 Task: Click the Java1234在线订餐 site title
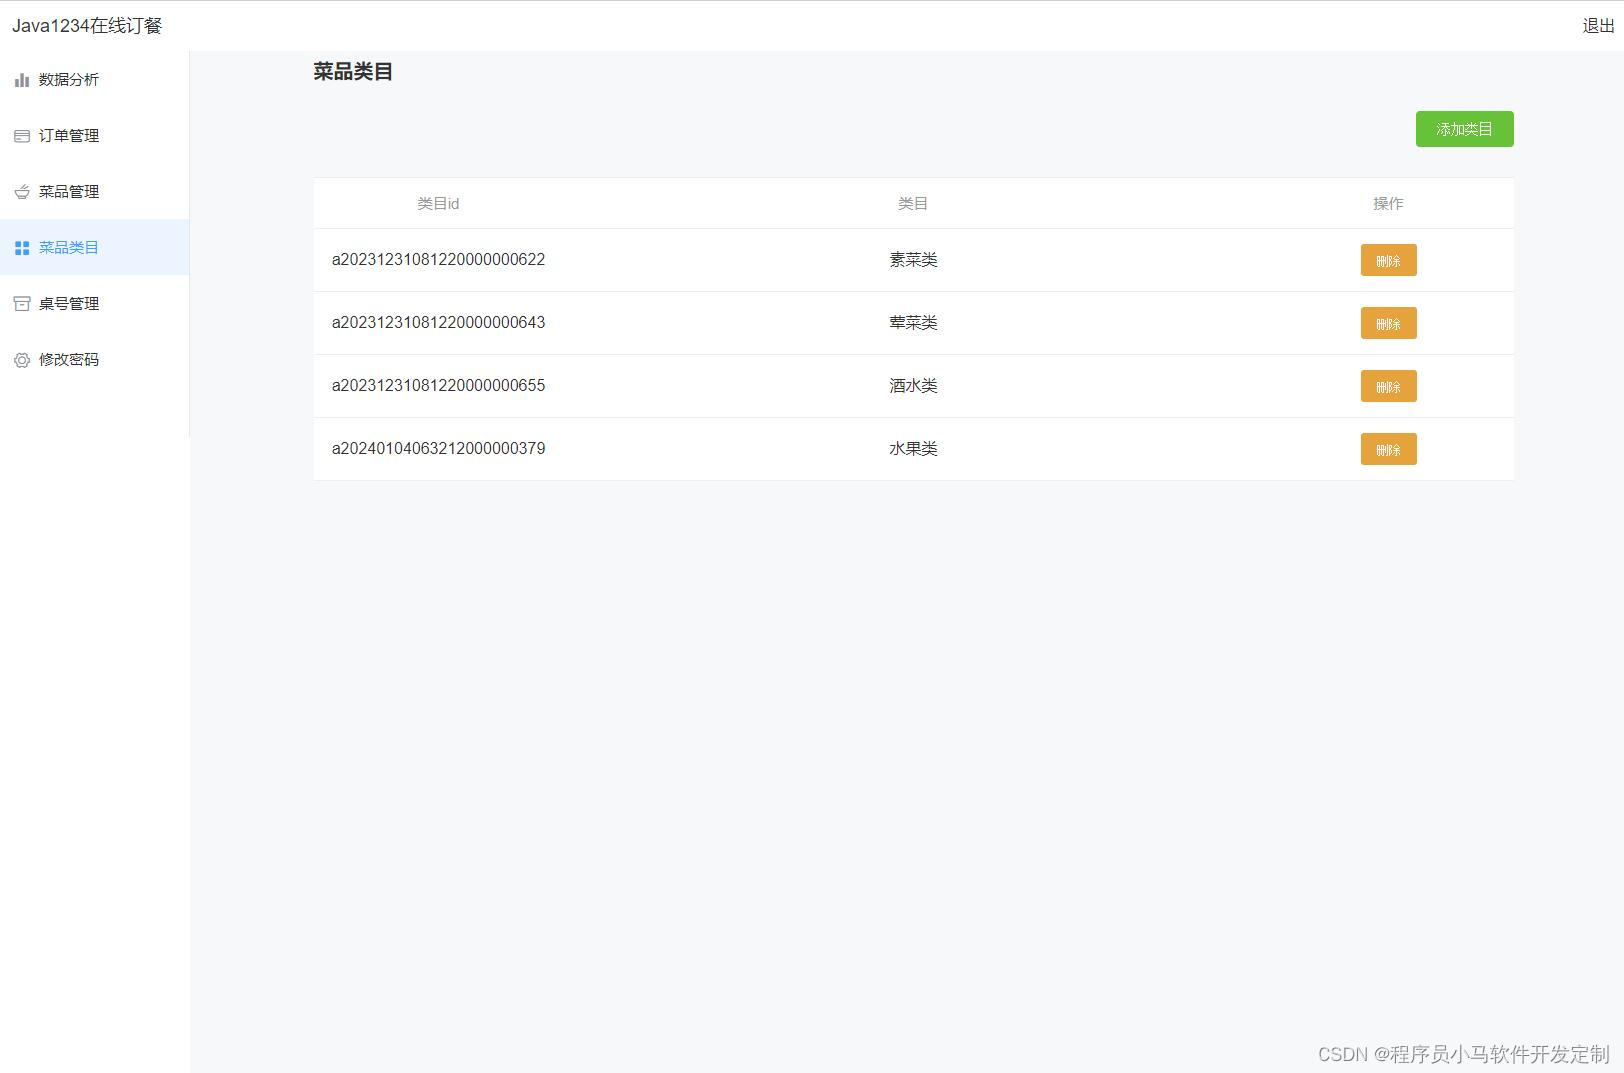click(86, 25)
